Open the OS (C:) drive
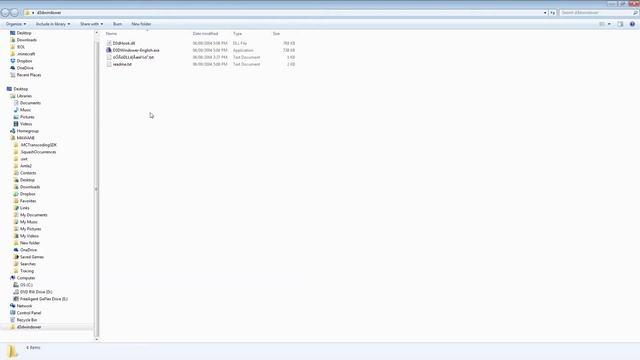This screenshot has width=640, height=360. (x=26, y=285)
